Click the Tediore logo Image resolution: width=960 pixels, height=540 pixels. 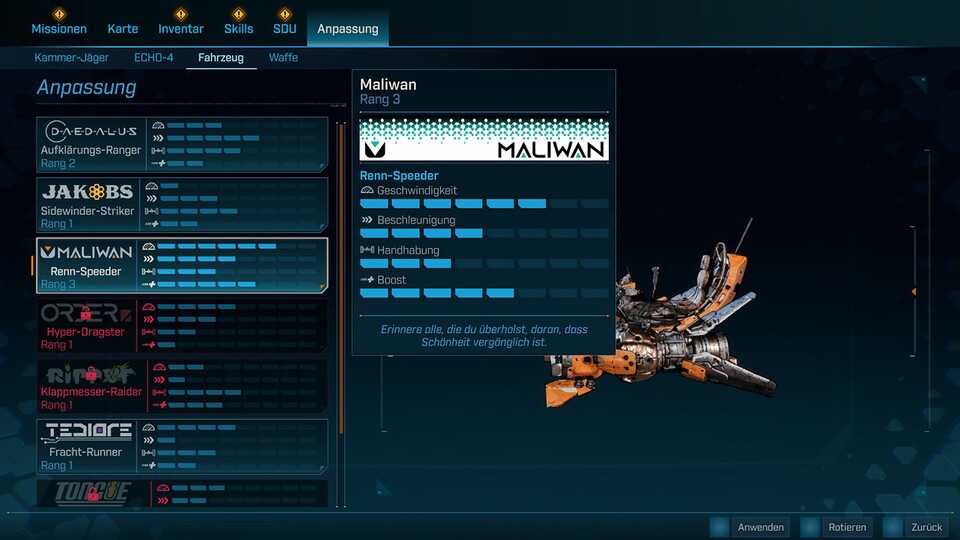[86, 433]
